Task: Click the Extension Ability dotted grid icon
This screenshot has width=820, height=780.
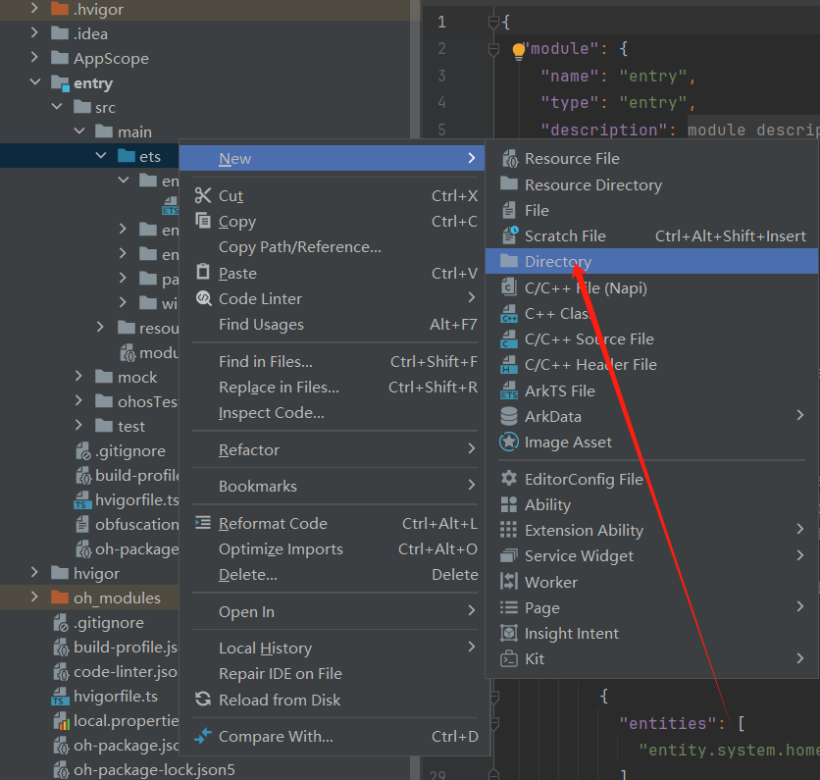Action: click(x=508, y=530)
